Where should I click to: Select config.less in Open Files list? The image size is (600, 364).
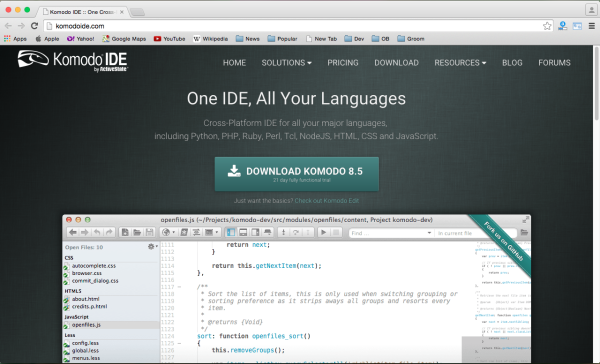[x=85, y=343]
